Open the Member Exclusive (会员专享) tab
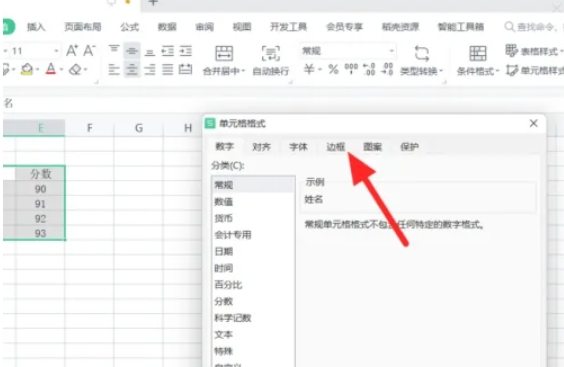 click(x=345, y=27)
